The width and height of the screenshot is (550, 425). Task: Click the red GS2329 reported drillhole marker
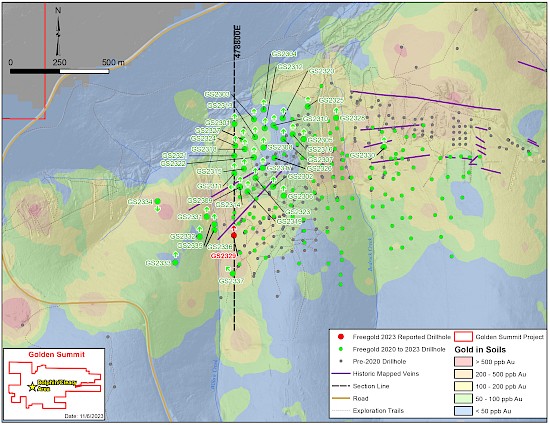[234, 235]
